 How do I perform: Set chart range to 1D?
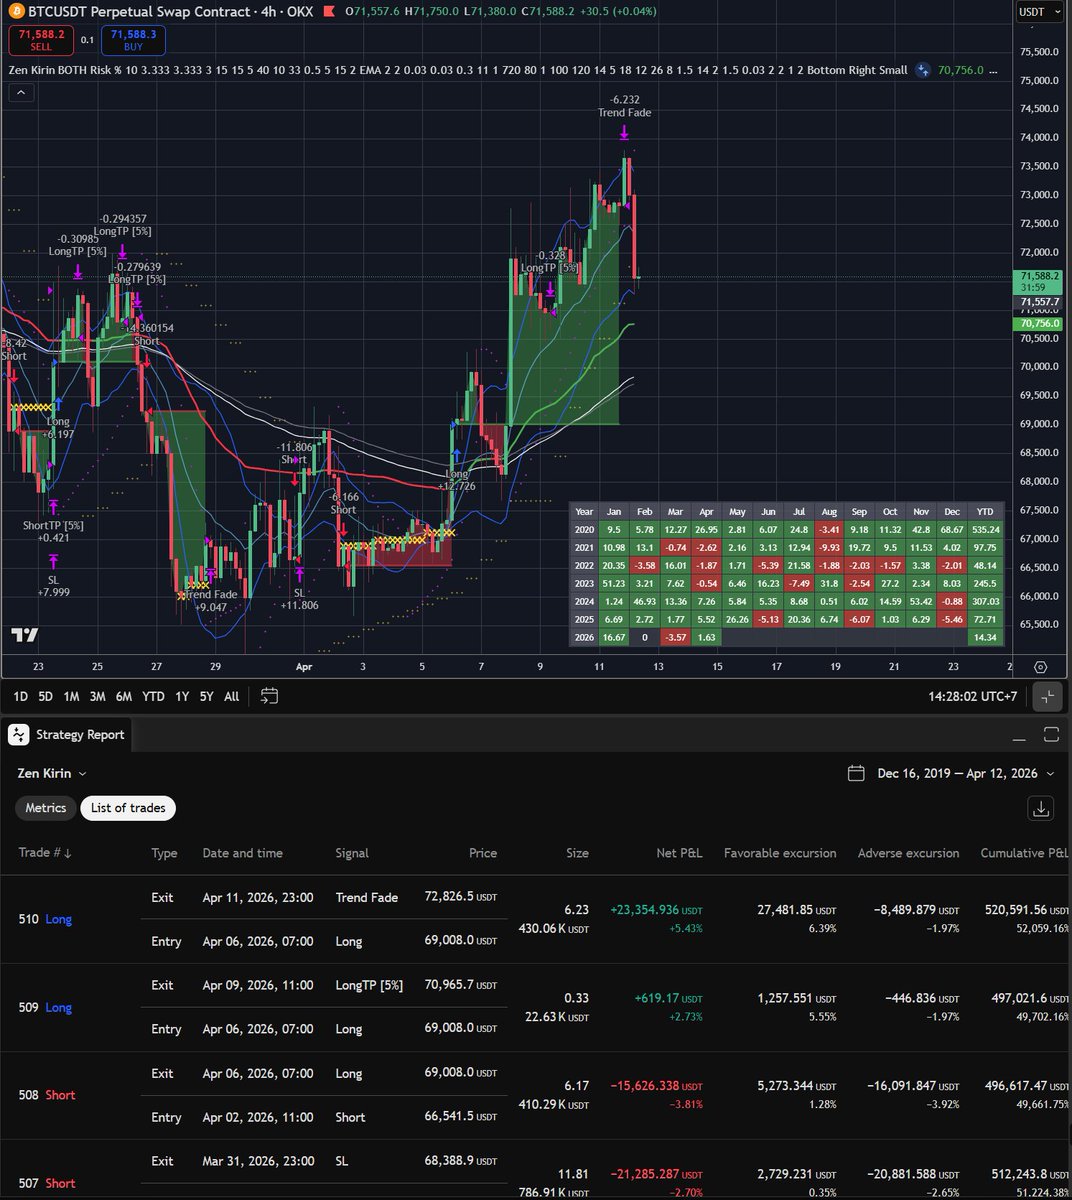point(20,696)
